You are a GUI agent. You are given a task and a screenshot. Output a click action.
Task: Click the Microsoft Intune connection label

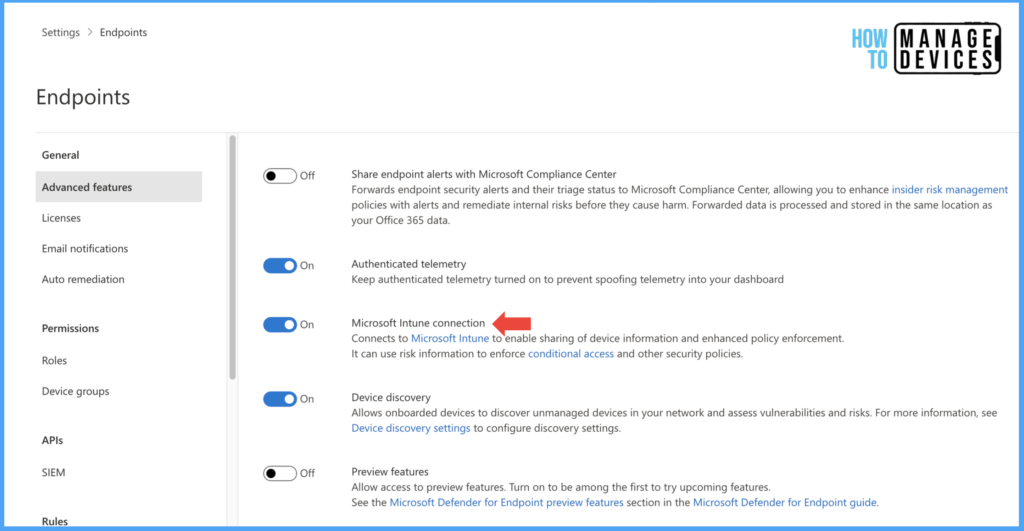coord(418,323)
